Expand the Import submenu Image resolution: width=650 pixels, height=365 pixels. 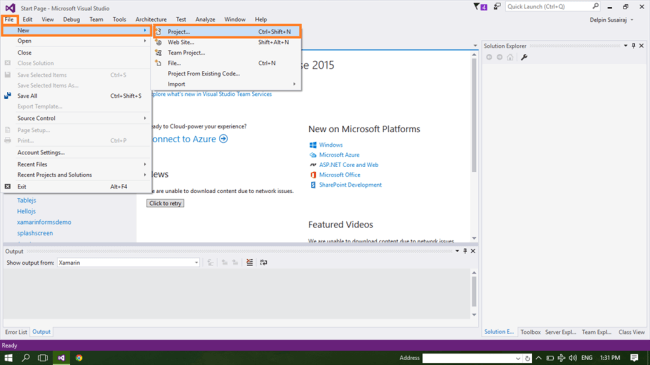[294, 84]
